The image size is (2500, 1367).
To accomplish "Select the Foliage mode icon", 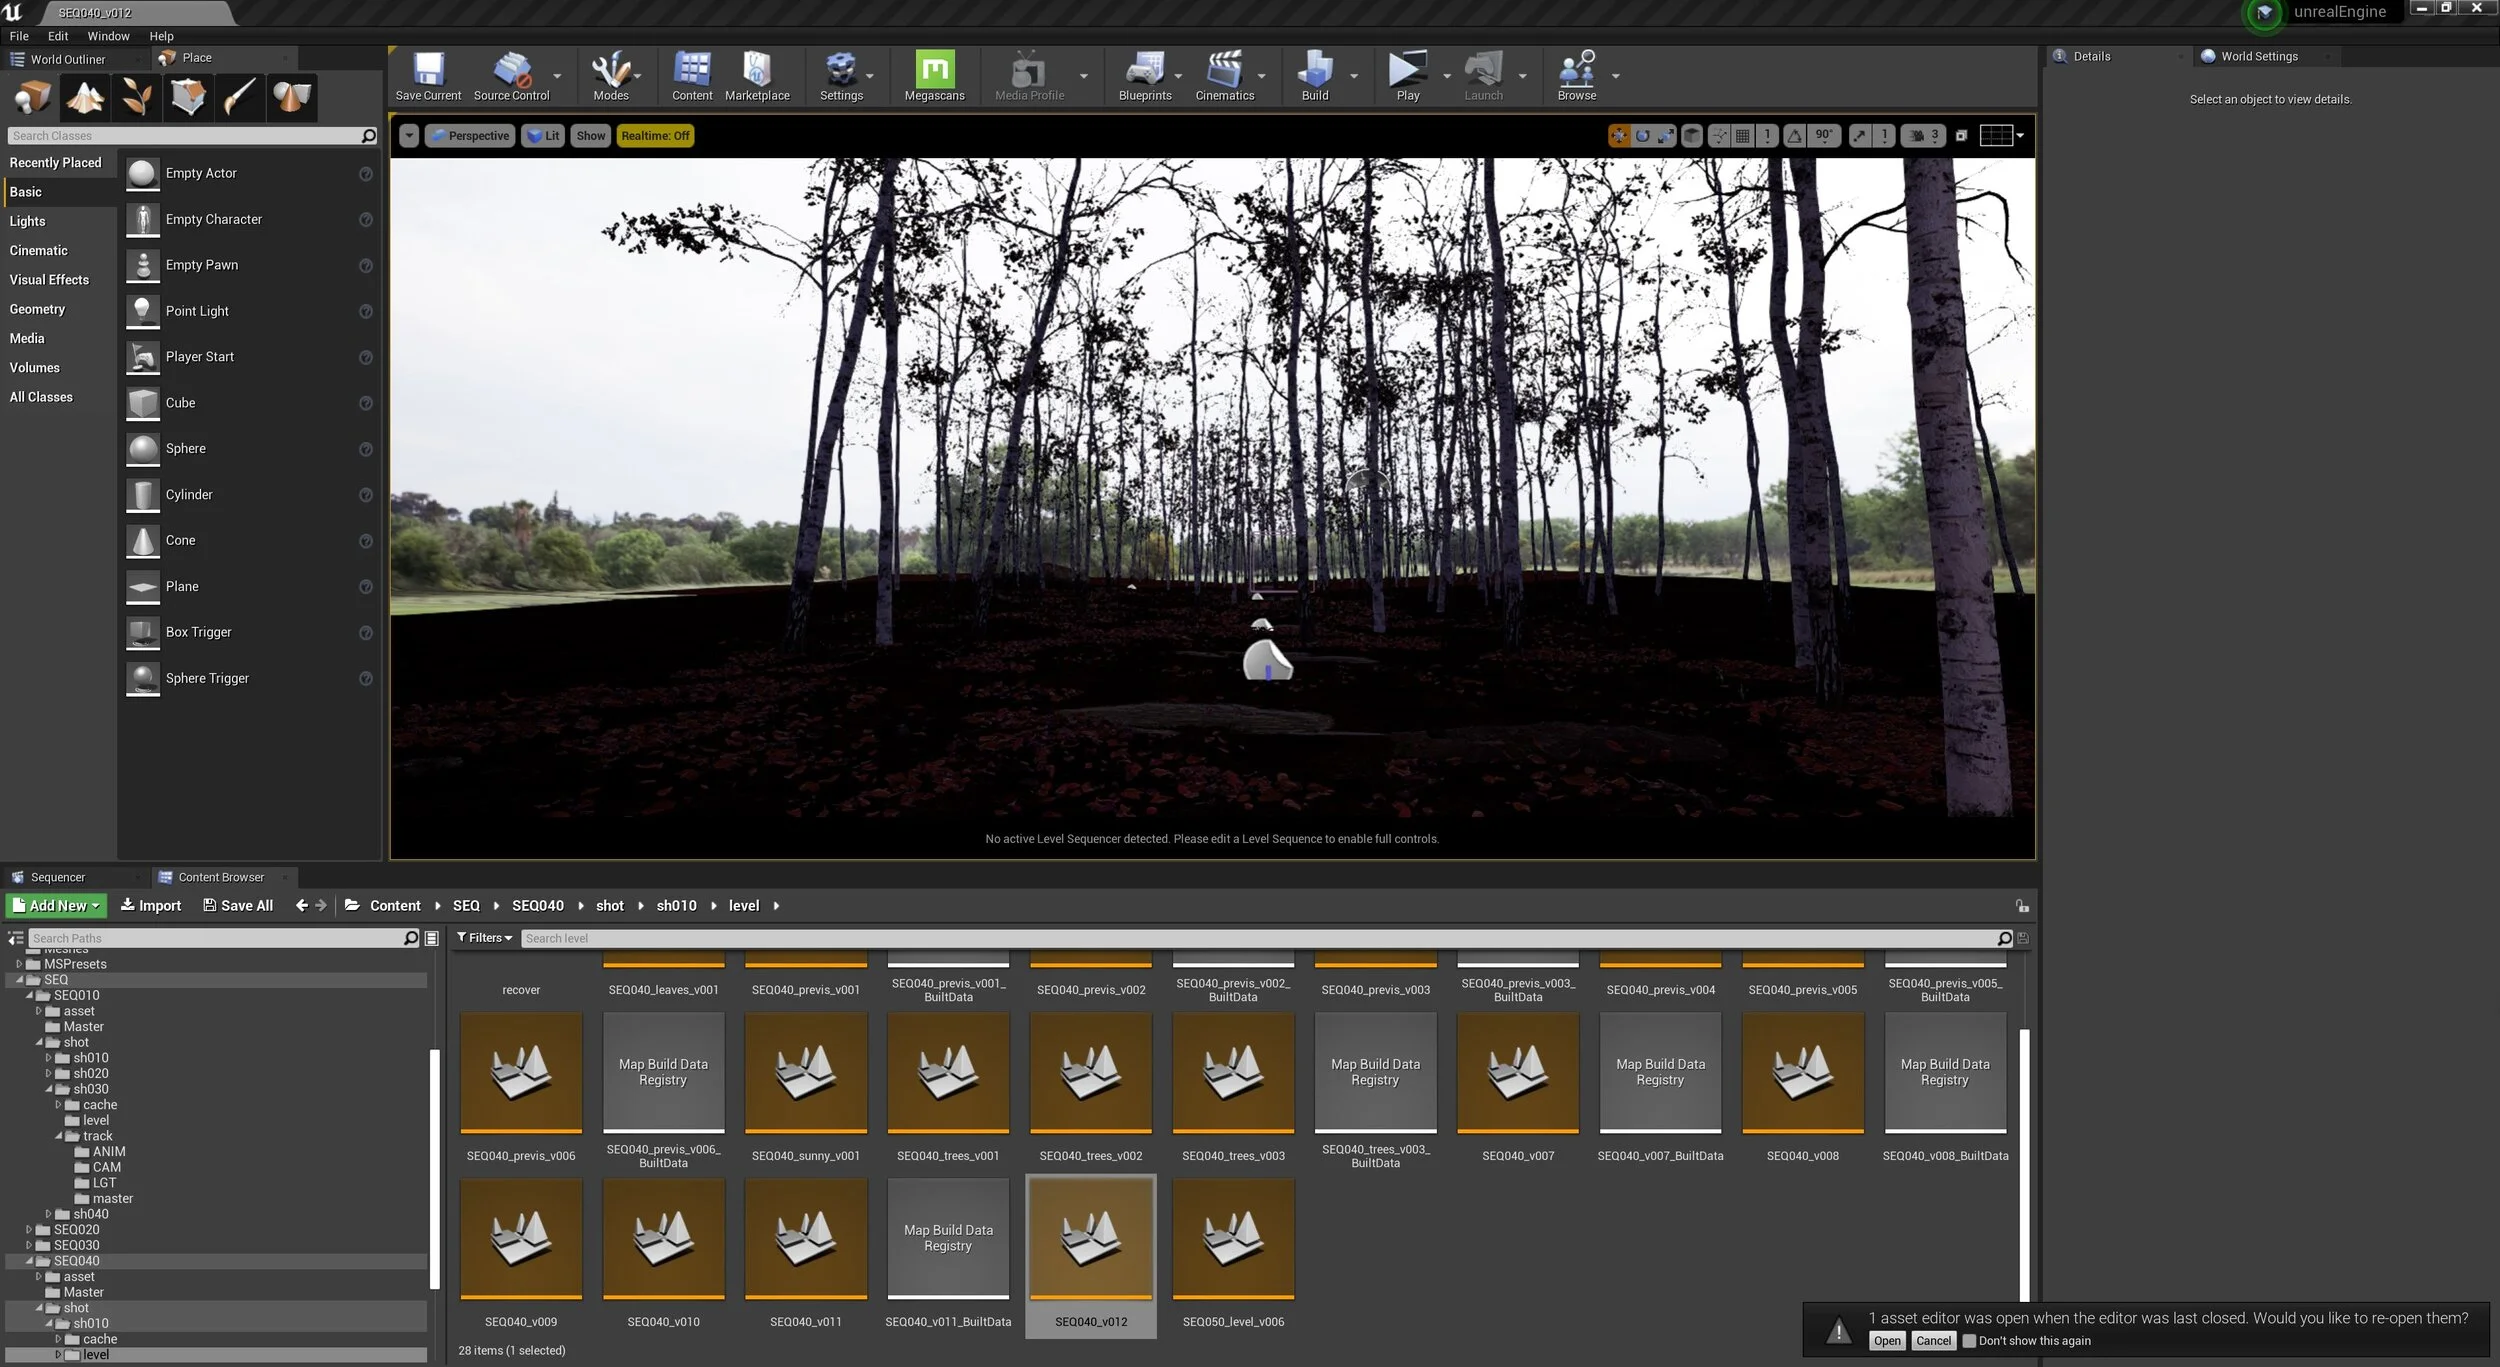I will click(136, 97).
